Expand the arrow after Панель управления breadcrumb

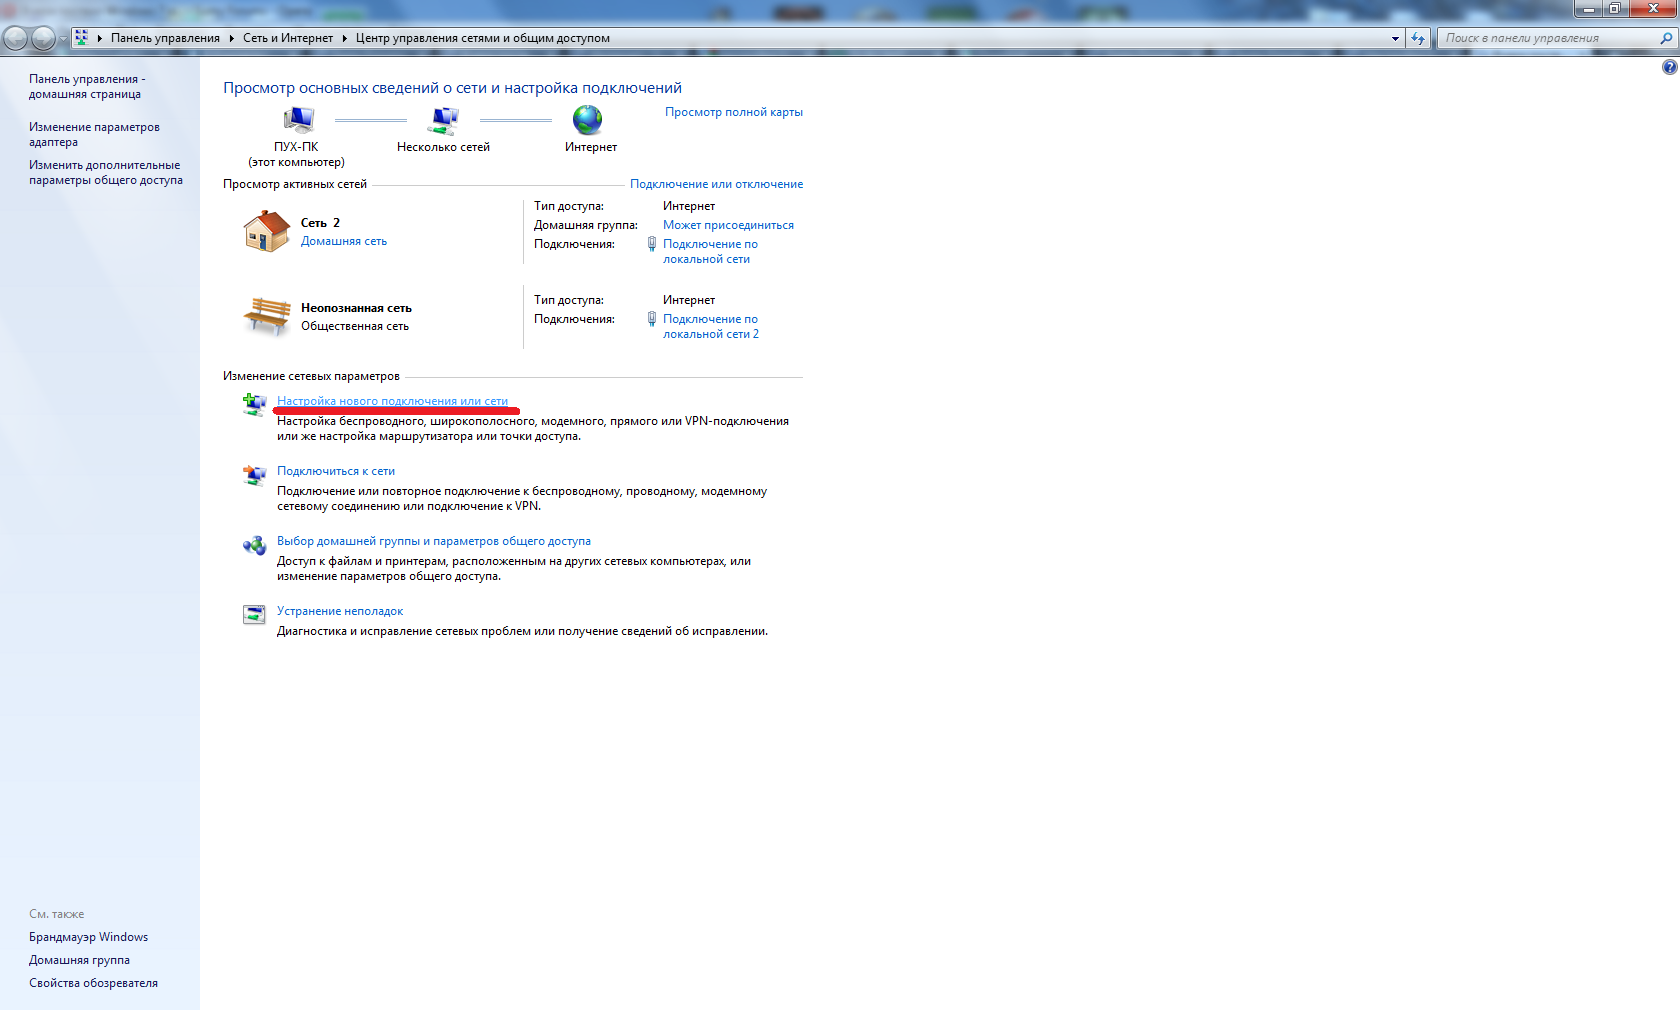pyautogui.click(x=231, y=38)
